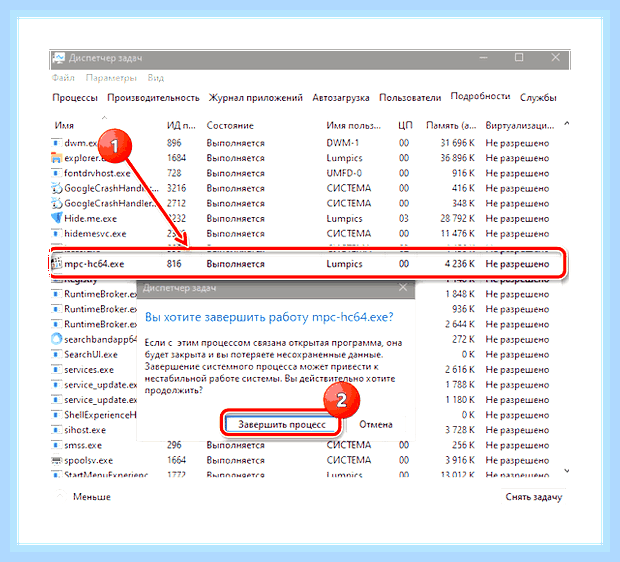Sort by the Состояние column header
Image resolution: width=620 pixels, height=562 pixels.
pyautogui.click(x=230, y=125)
